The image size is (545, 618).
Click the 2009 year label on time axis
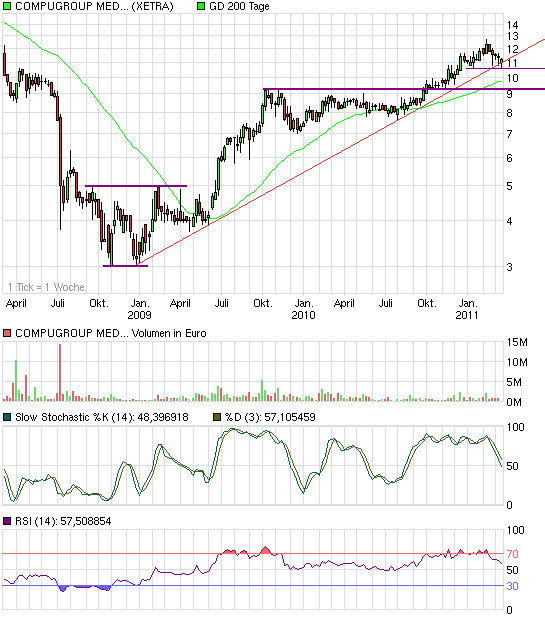pyautogui.click(x=140, y=315)
